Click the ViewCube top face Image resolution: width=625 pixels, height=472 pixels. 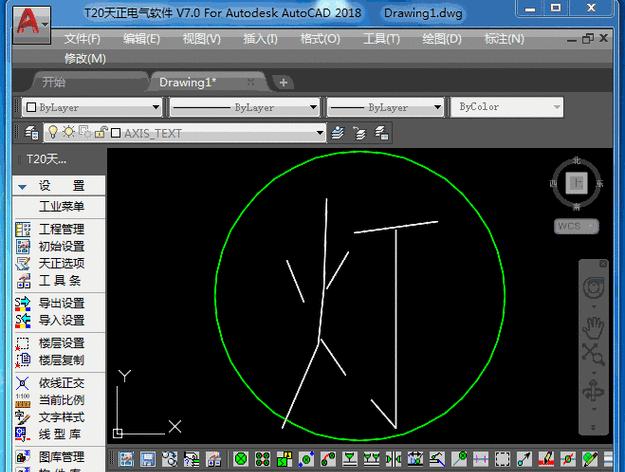pos(576,183)
